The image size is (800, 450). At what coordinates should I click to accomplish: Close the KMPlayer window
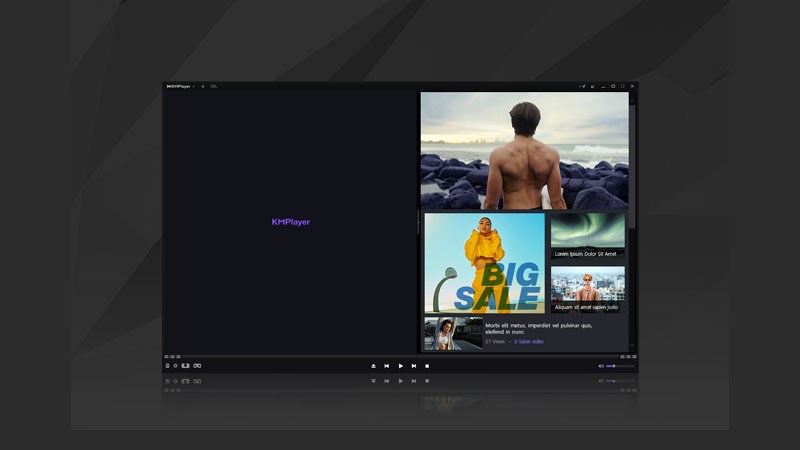[x=632, y=86]
